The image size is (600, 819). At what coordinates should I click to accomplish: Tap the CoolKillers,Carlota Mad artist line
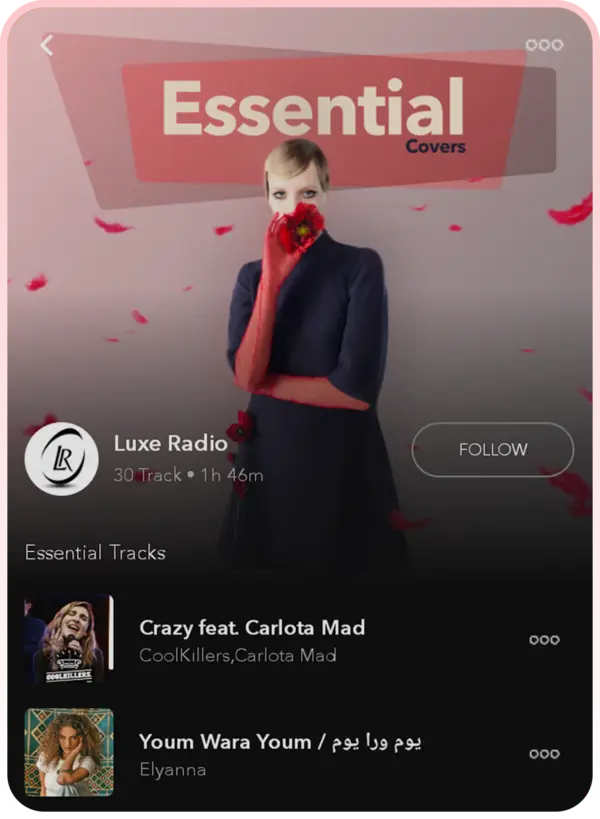238,656
